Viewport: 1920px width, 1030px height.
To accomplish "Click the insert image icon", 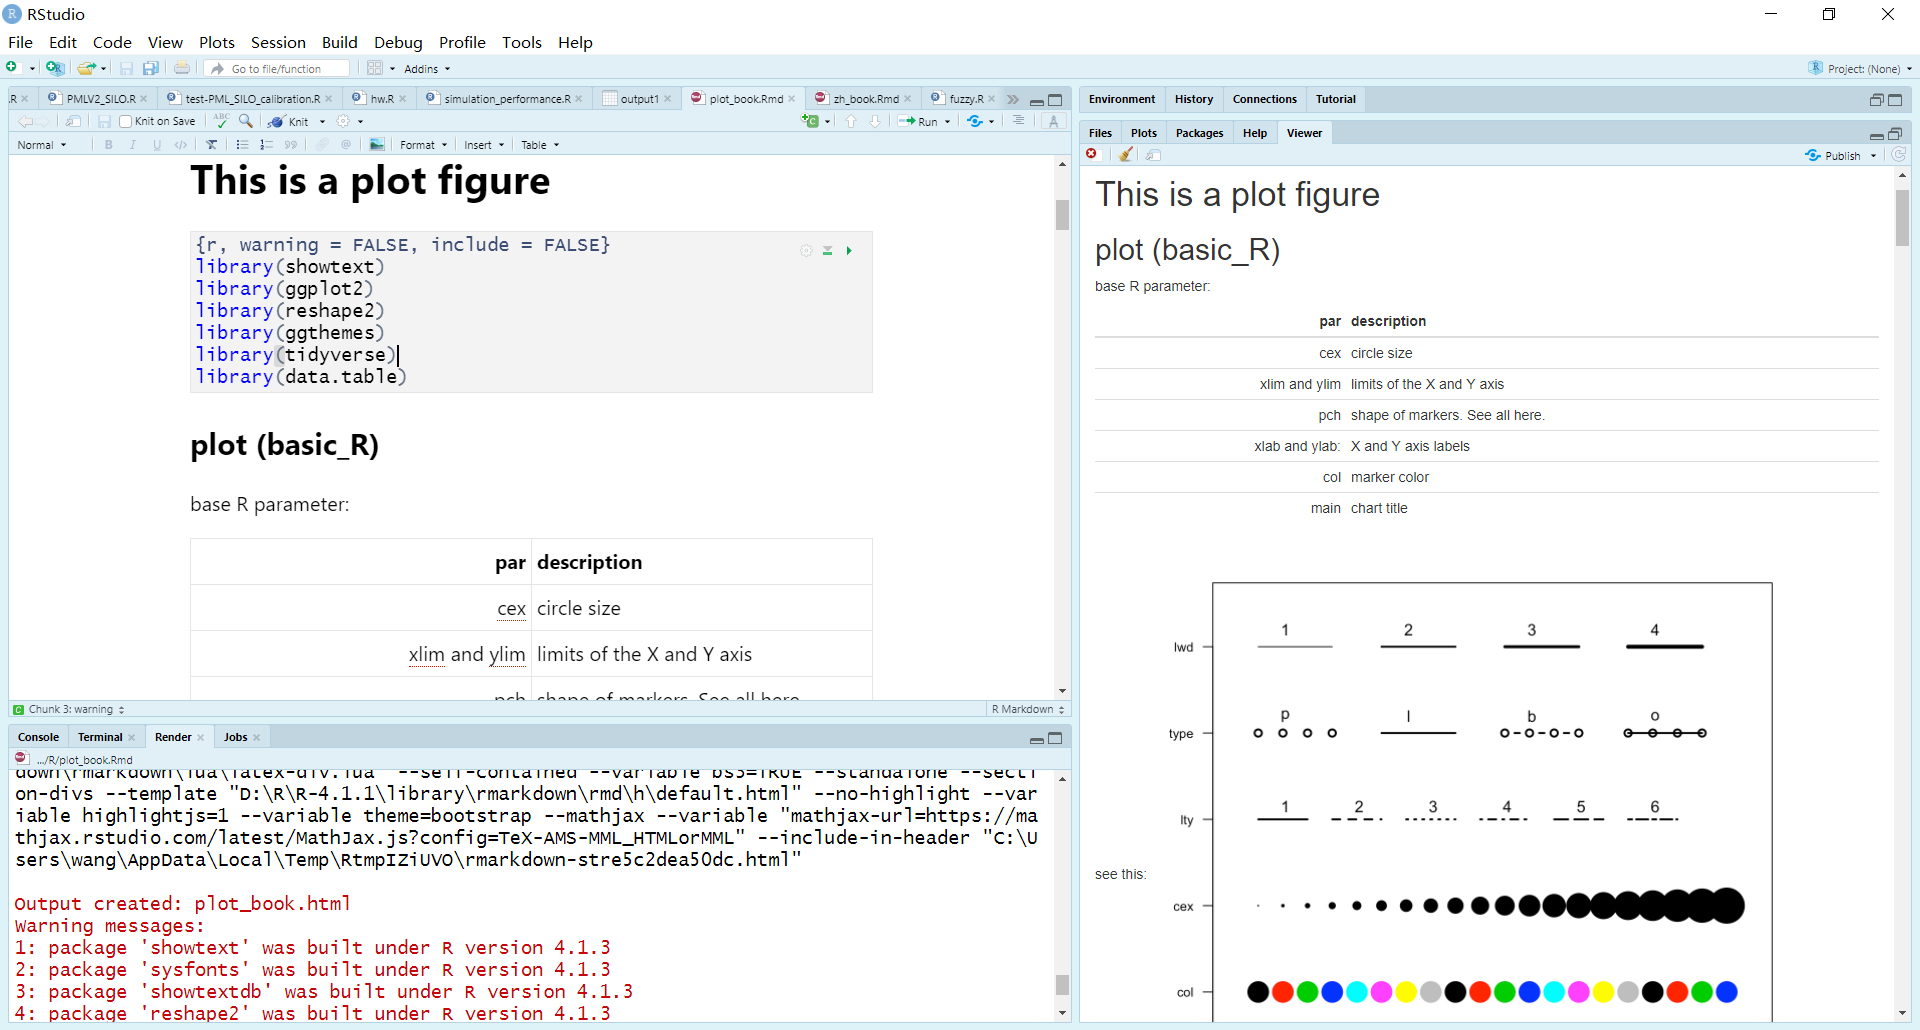I will coord(377,145).
